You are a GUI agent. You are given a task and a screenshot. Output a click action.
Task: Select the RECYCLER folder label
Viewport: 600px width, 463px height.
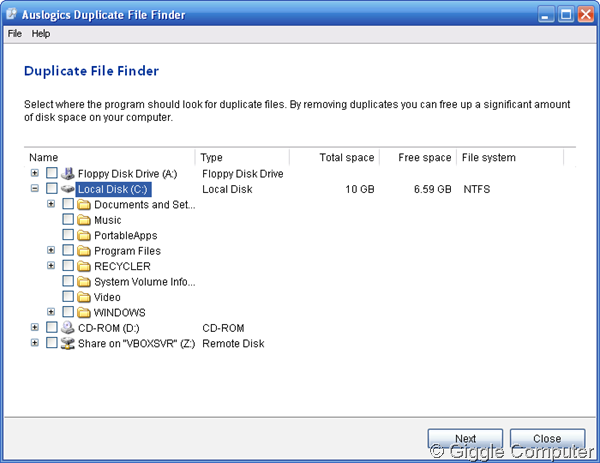[122, 266]
